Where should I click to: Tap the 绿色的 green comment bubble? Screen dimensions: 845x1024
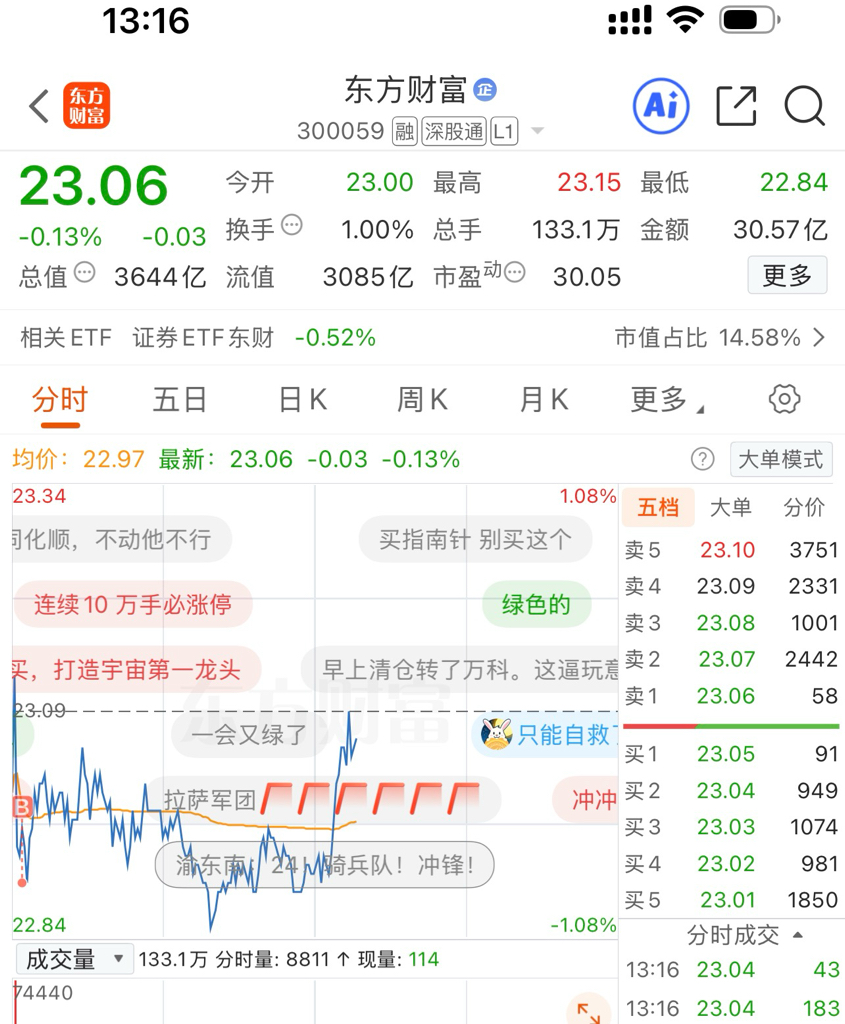[x=536, y=604]
